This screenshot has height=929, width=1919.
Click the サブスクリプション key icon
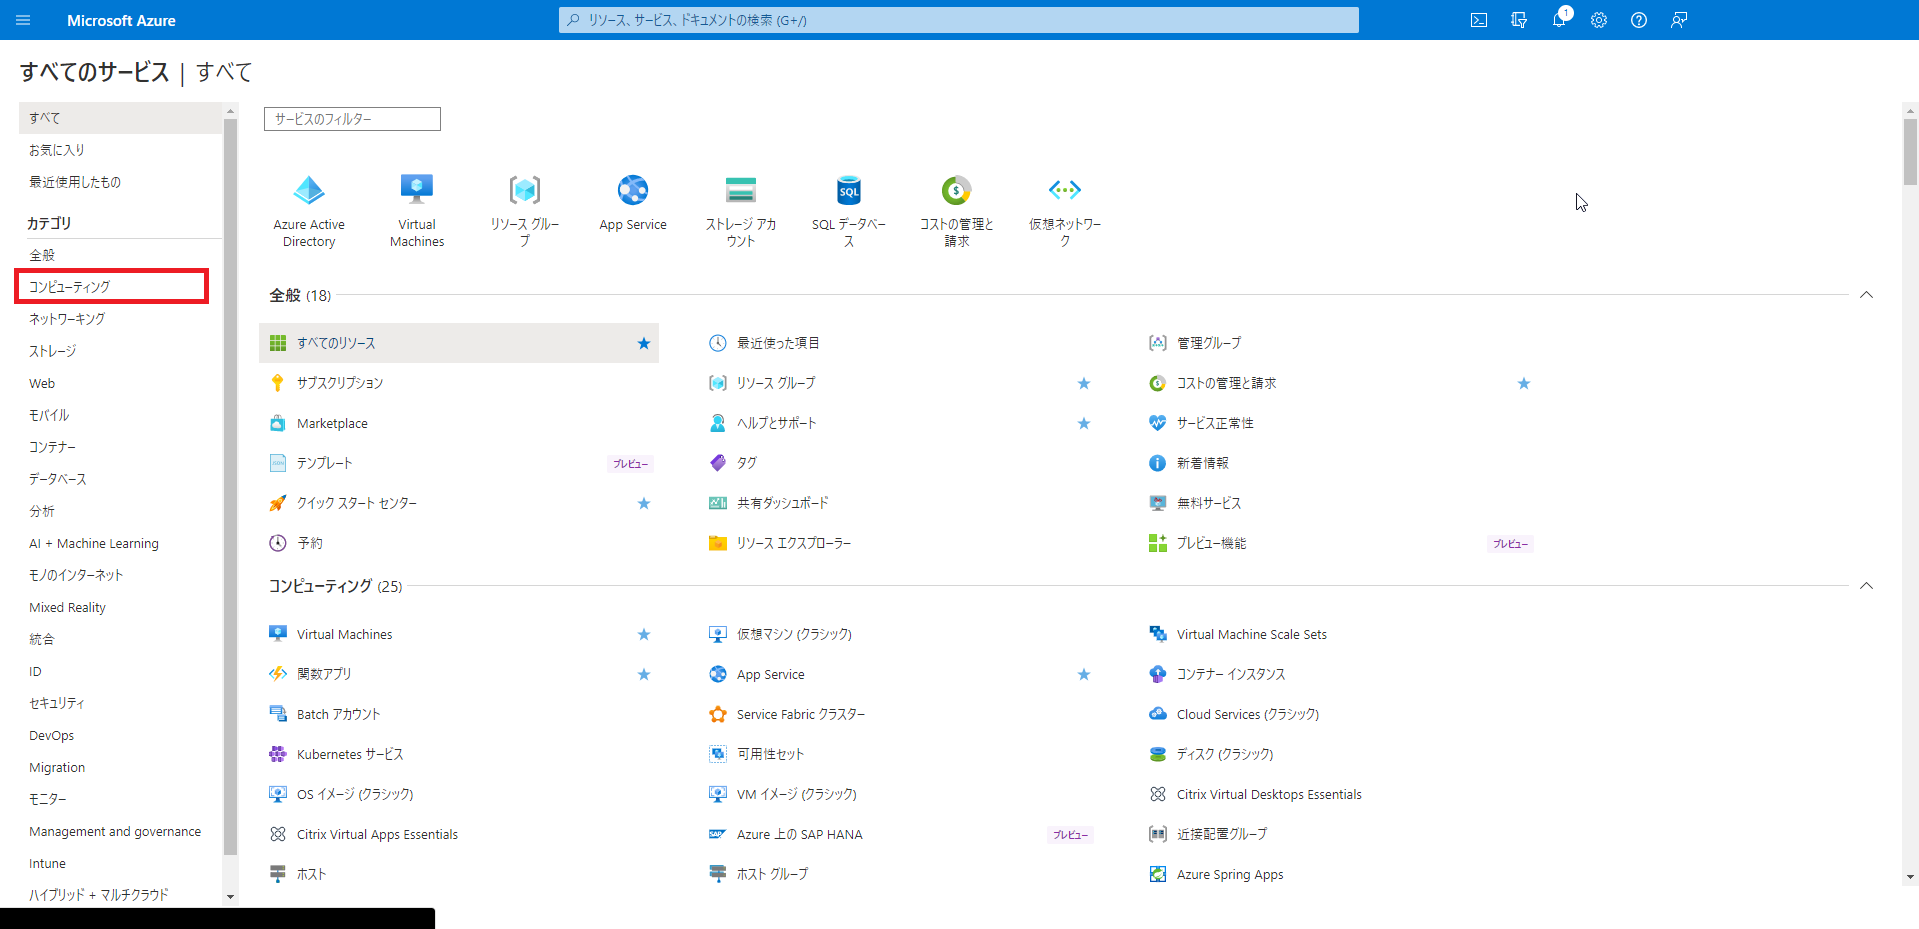coord(278,383)
